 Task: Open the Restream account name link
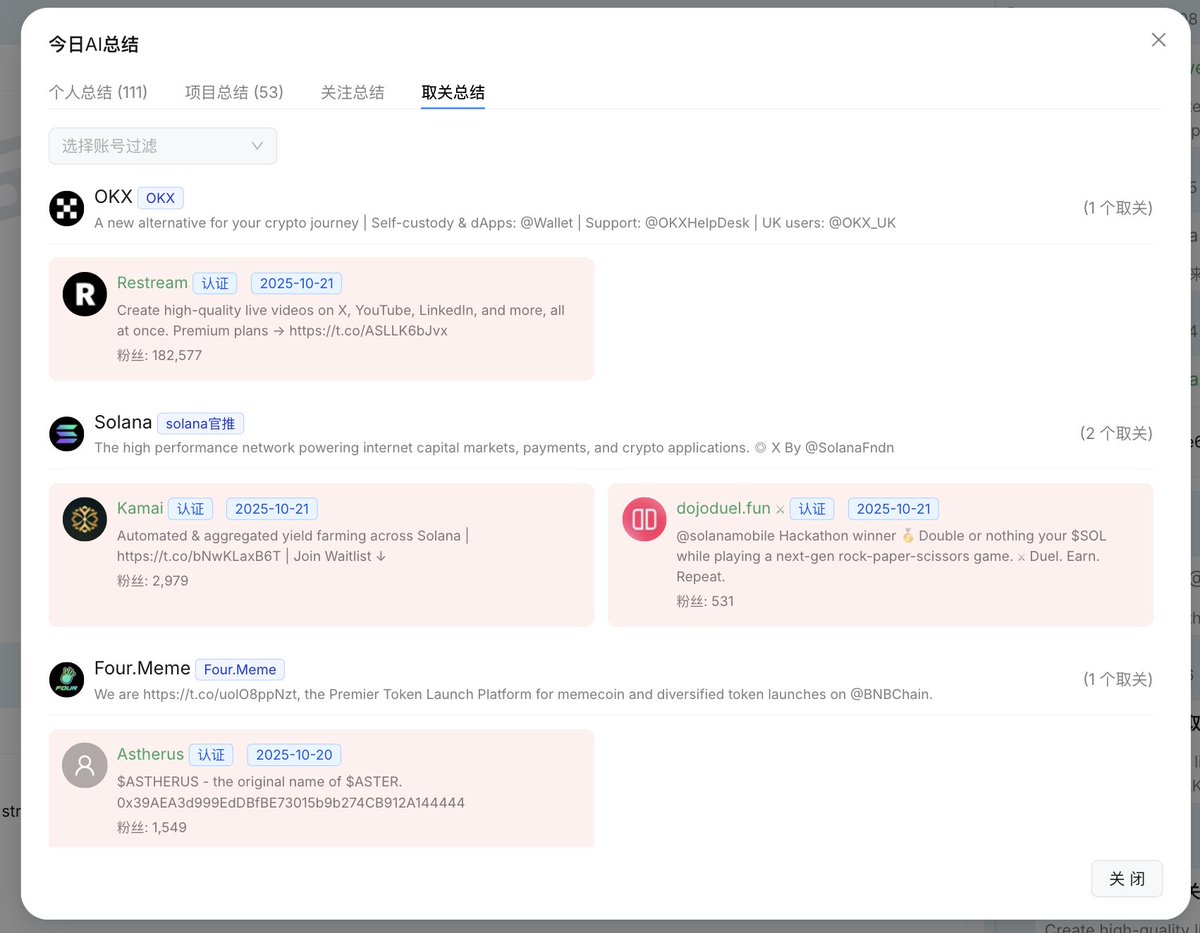(152, 283)
